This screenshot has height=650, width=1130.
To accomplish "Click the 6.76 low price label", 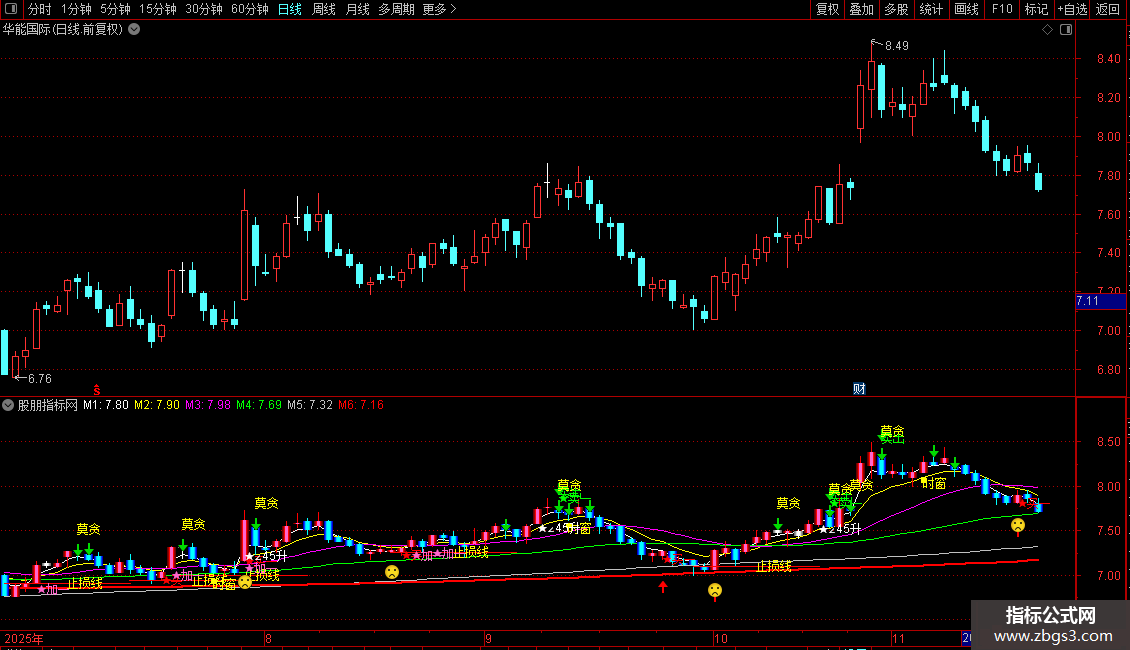I will [x=40, y=378].
